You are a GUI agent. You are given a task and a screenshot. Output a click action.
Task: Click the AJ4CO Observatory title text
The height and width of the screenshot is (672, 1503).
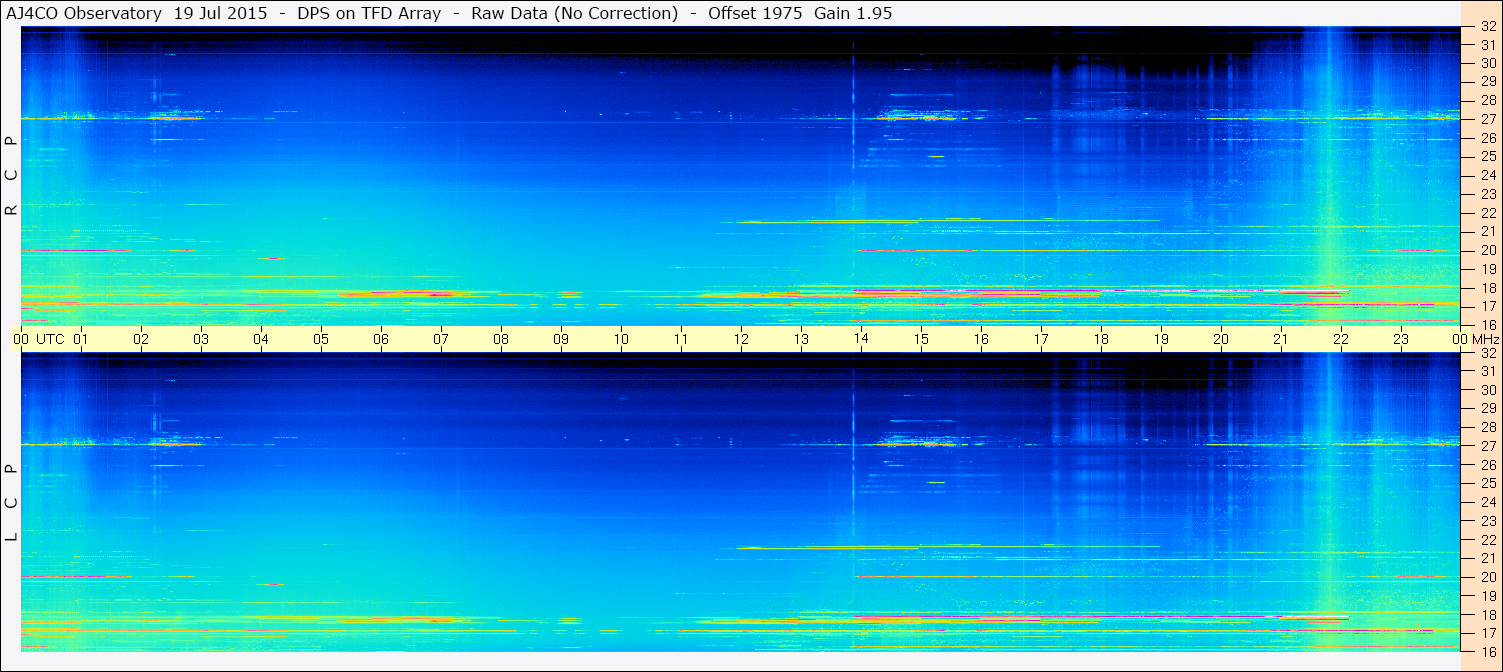click(84, 13)
